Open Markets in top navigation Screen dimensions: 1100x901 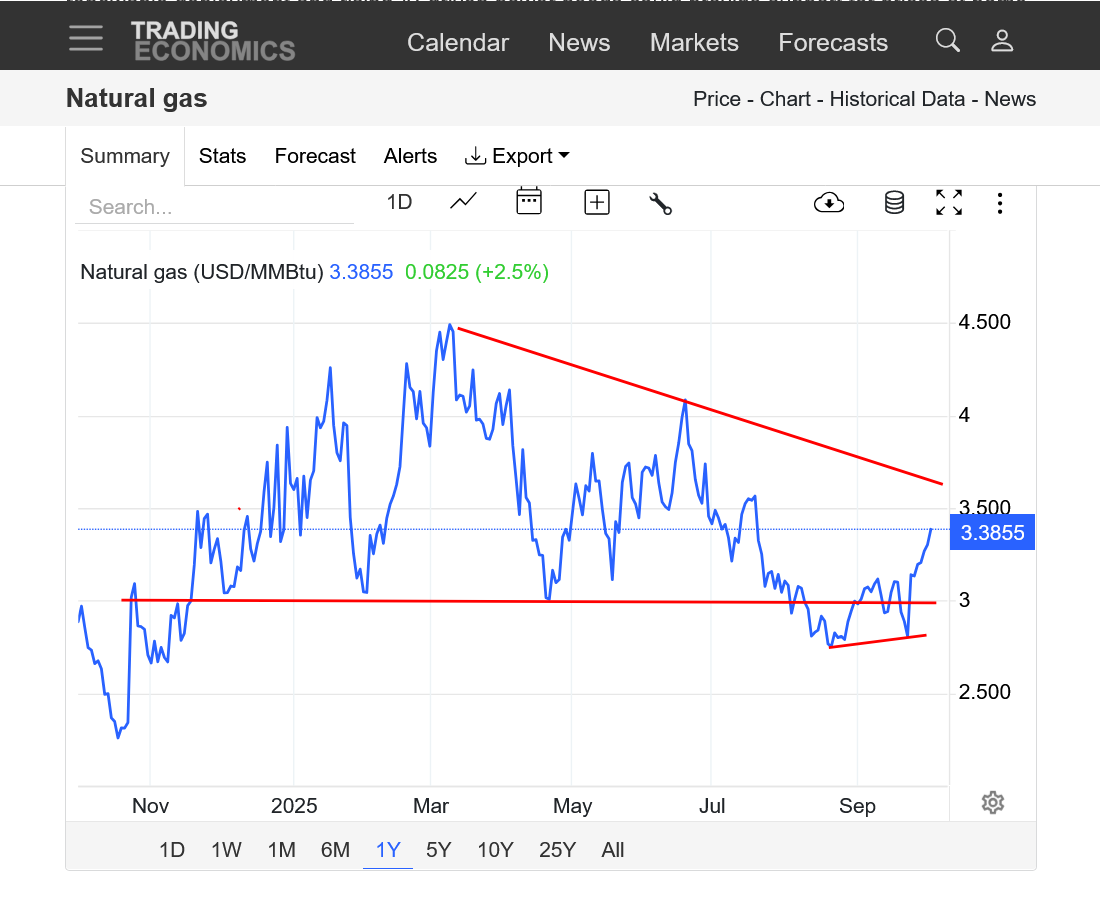[x=694, y=42]
